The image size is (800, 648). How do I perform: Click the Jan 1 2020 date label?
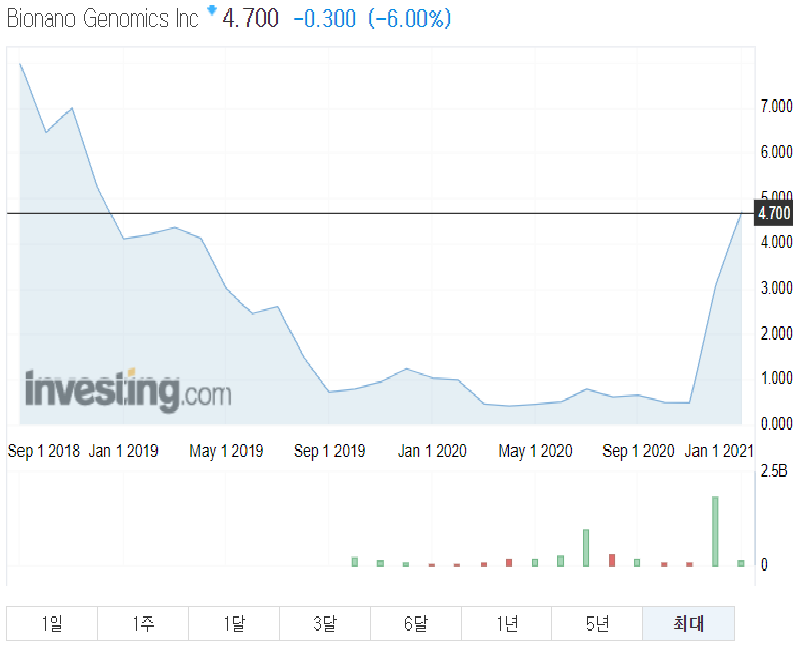[432, 451]
